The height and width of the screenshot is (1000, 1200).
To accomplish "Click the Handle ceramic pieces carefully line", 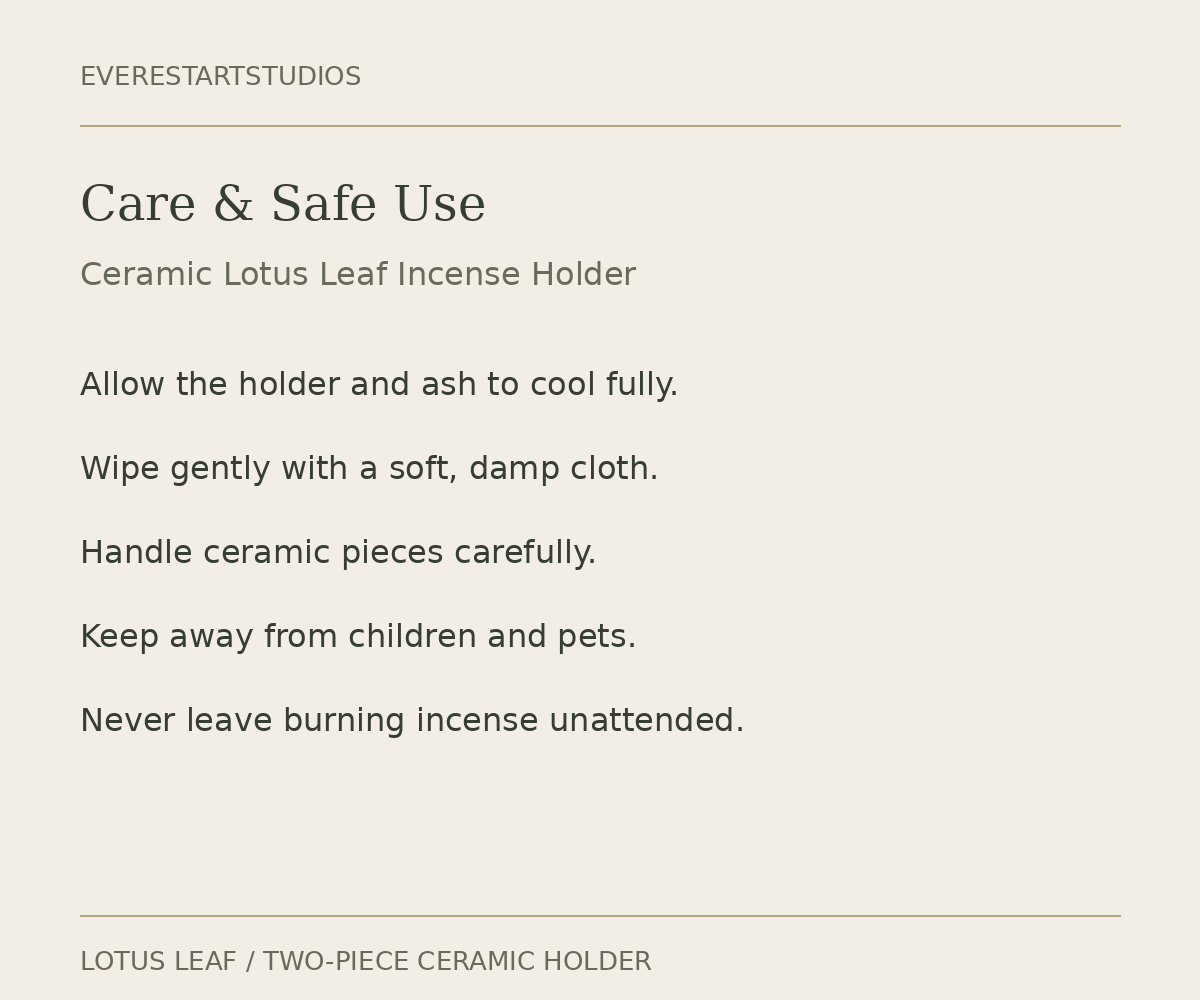I will click(338, 553).
